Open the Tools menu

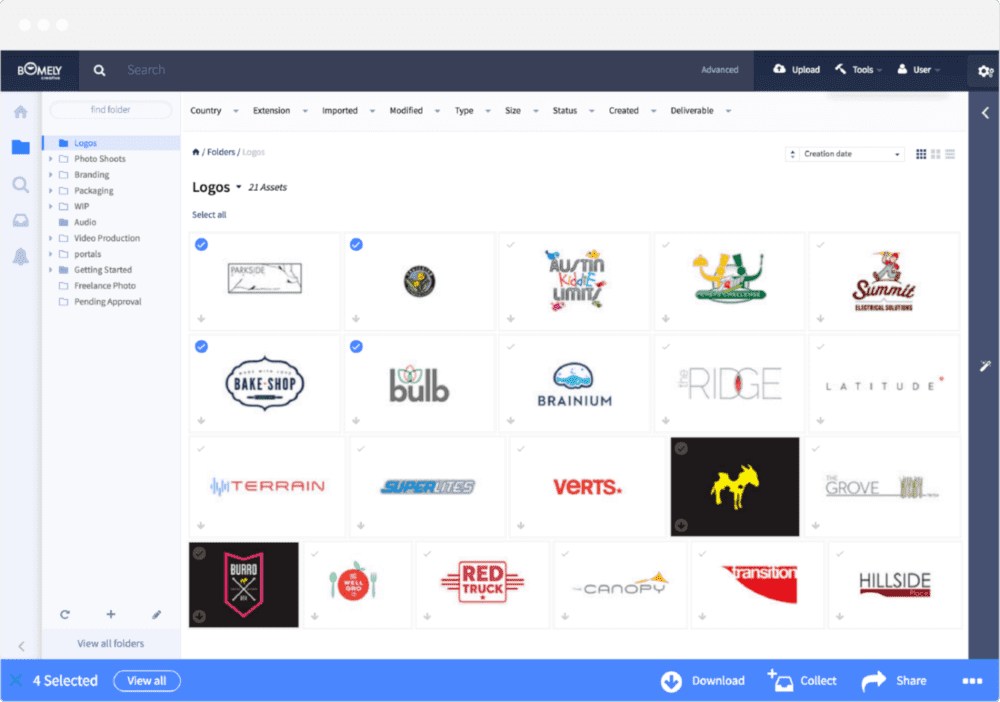click(860, 70)
